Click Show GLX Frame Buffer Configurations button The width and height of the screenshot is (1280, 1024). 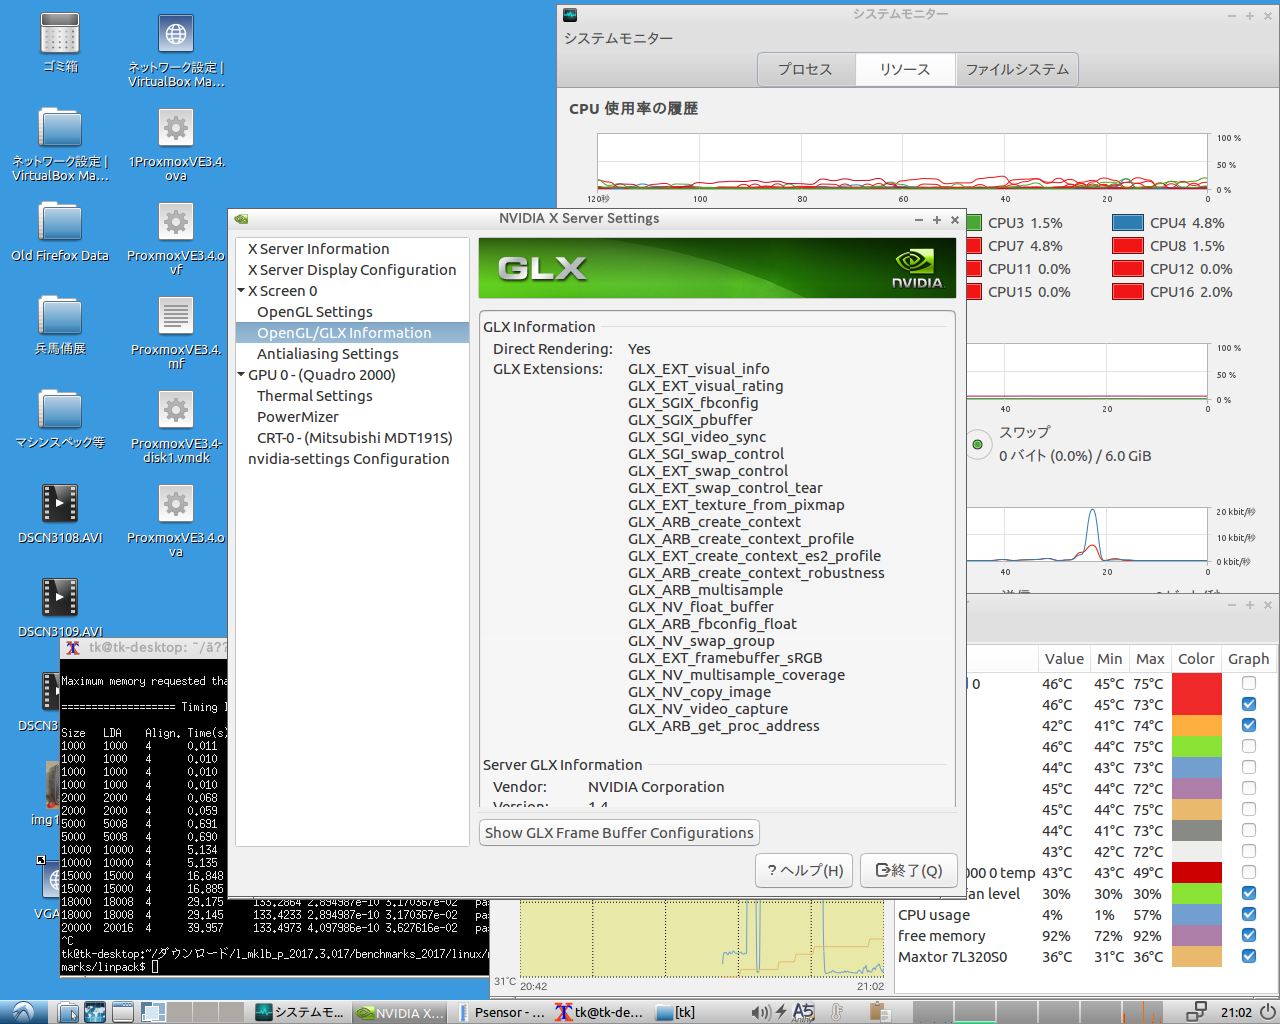tap(619, 833)
